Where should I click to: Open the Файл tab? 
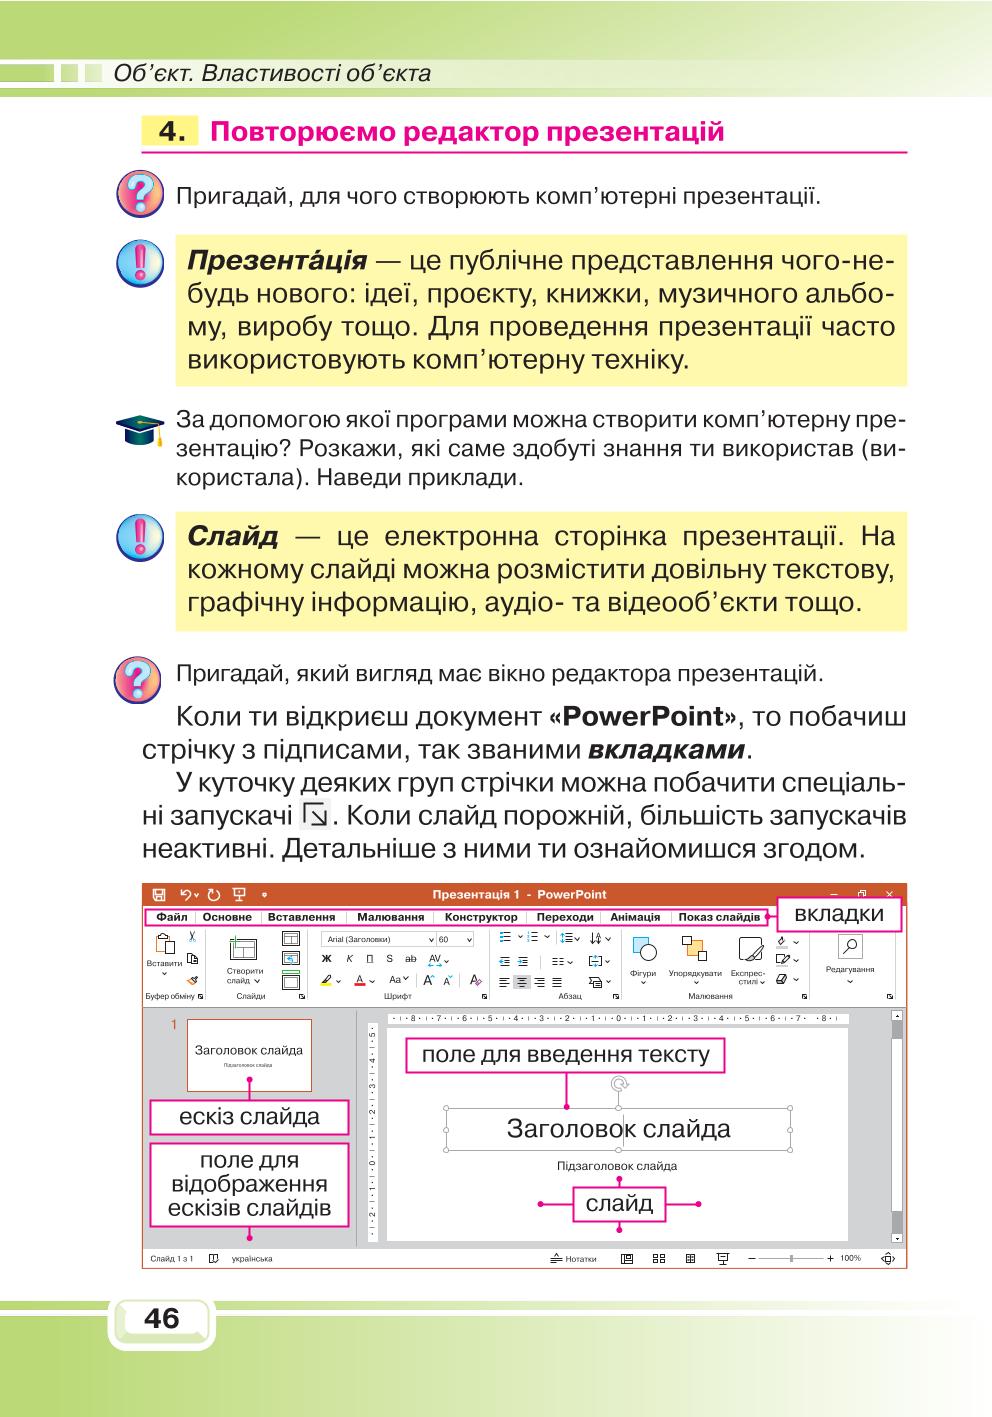point(172,917)
